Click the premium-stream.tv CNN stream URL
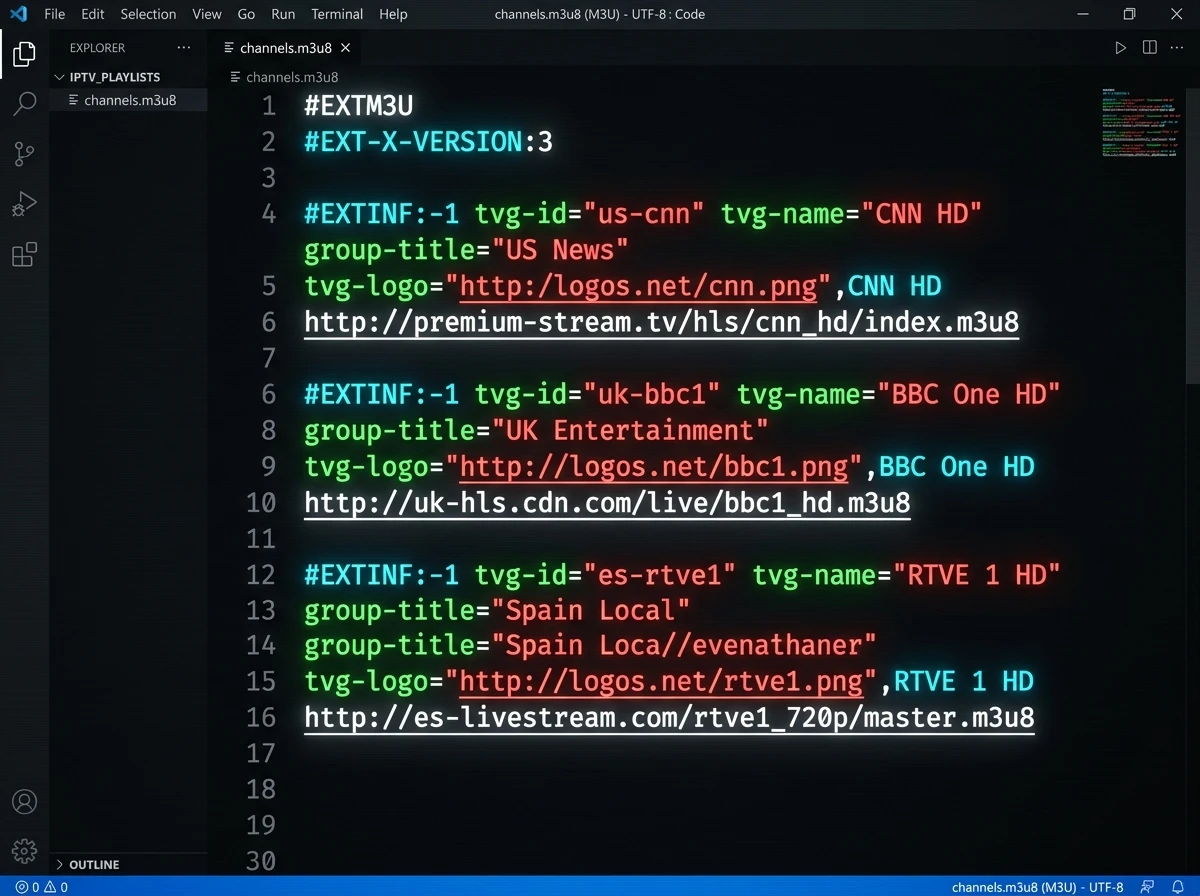Image resolution: width=1200 pixels, height=896 pixels. 661,323
